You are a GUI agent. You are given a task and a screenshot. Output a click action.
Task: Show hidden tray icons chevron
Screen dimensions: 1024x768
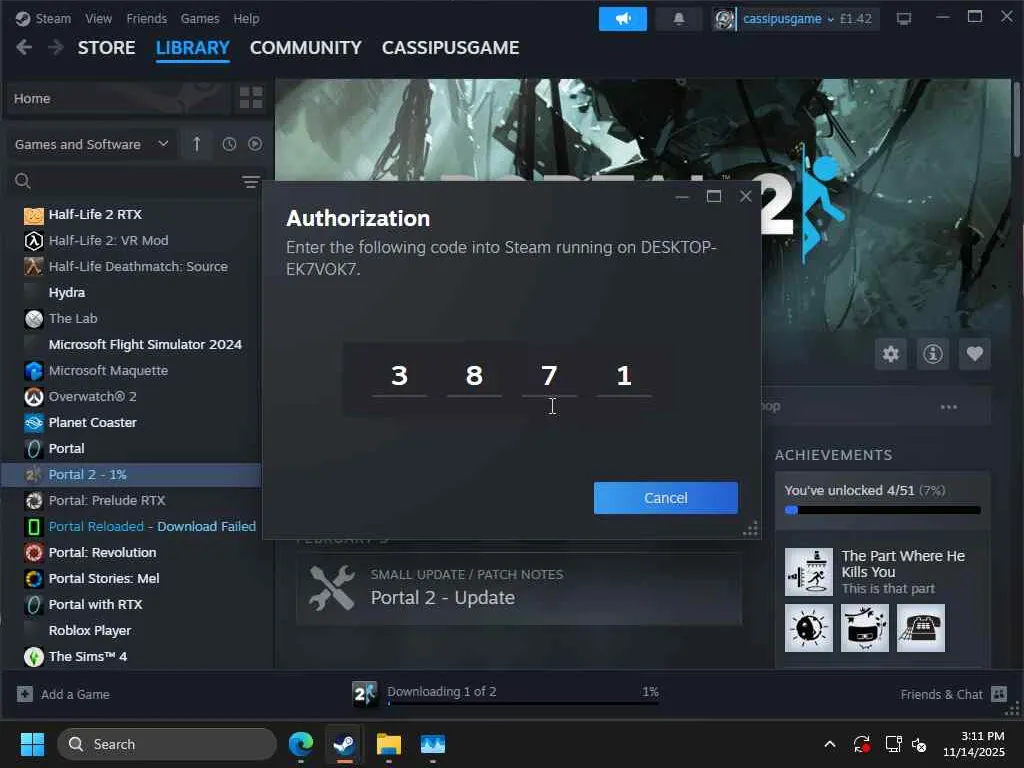(x=830, y=744)
